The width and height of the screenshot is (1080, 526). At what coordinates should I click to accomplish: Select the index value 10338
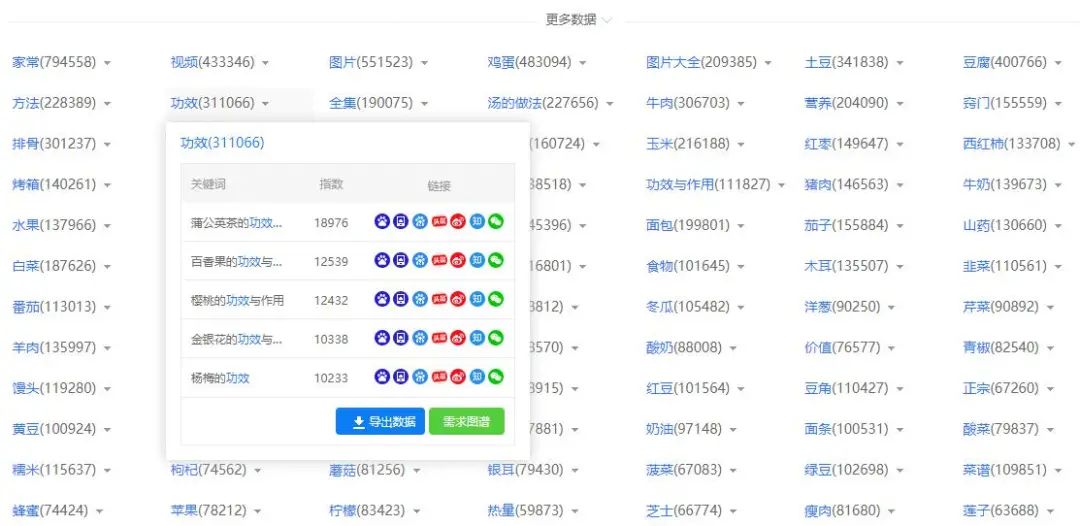tap(331, 339)
